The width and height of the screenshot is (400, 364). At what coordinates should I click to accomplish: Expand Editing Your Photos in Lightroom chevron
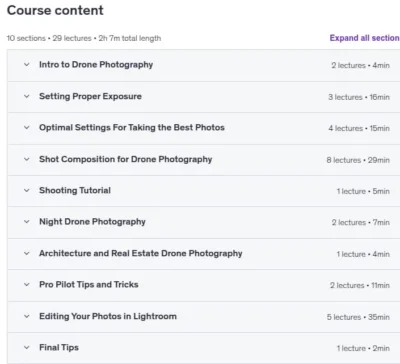click(27, 316)
